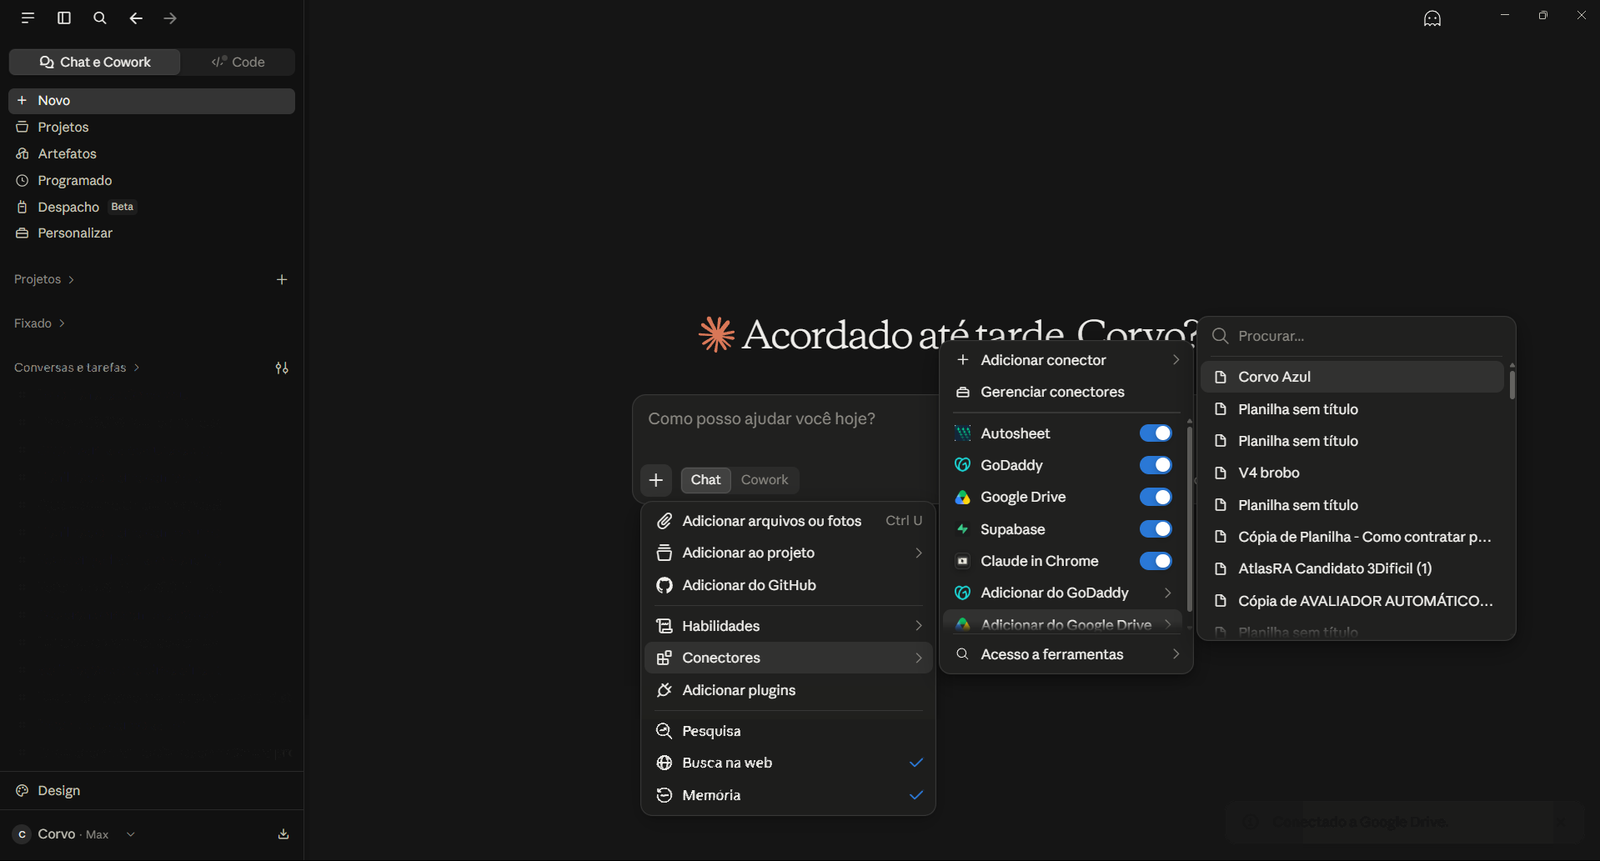Uncheck the Memória checkmark

(916, 795)
